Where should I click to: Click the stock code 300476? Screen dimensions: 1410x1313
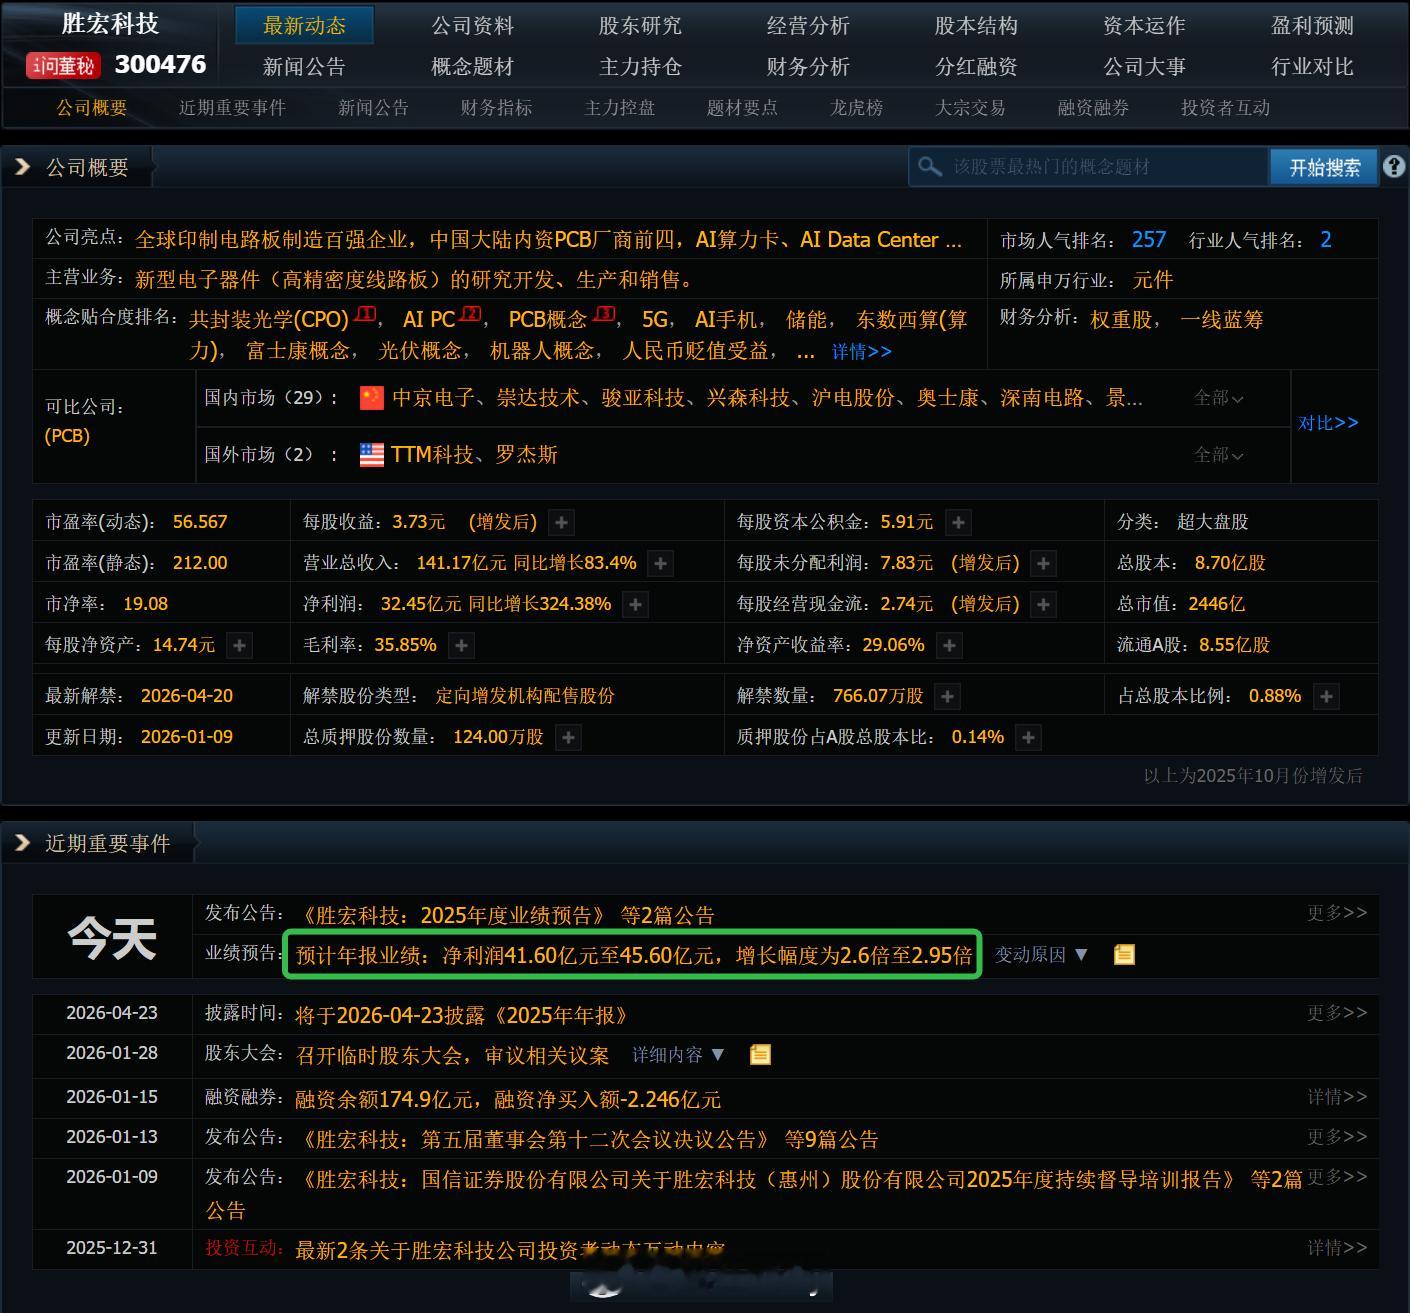160,65
